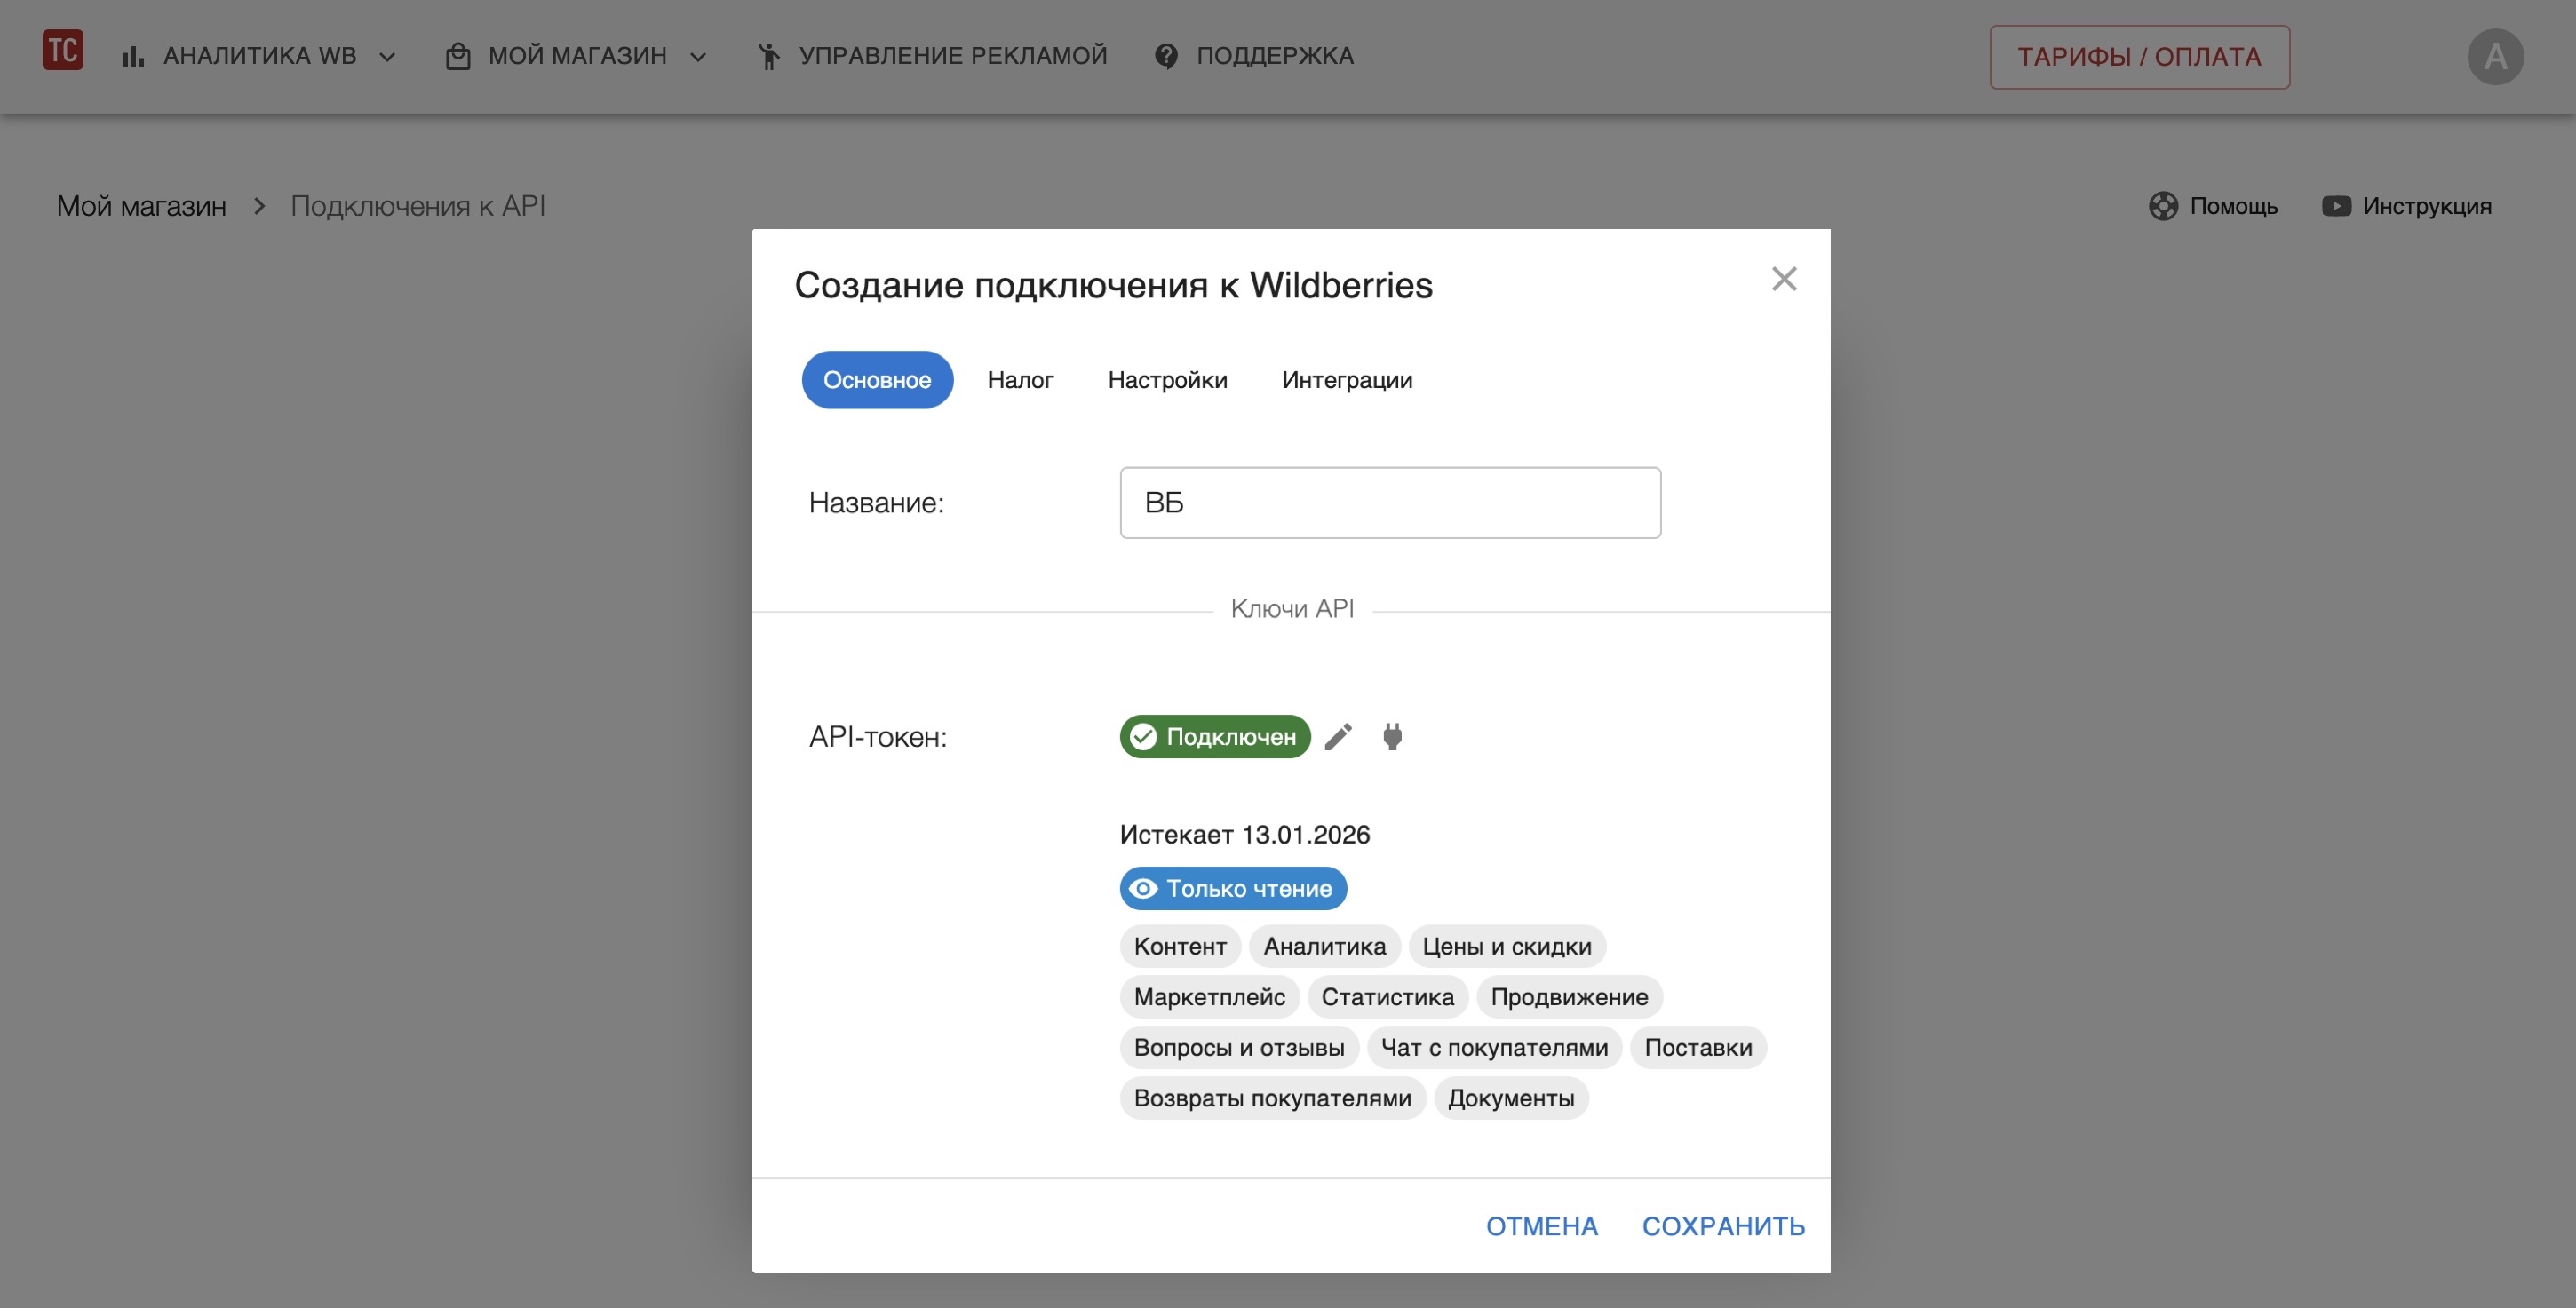2576x1308 pixels.
Task: Open the user avatar in the top right
Action: pos(2496,56)
